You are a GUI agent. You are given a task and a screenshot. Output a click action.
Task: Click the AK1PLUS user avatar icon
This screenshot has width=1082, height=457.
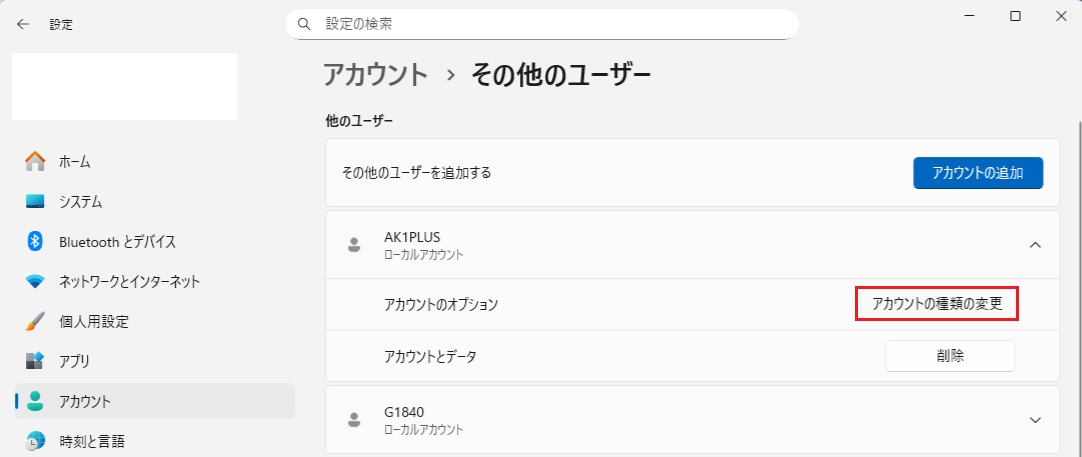tap(353, 245)
